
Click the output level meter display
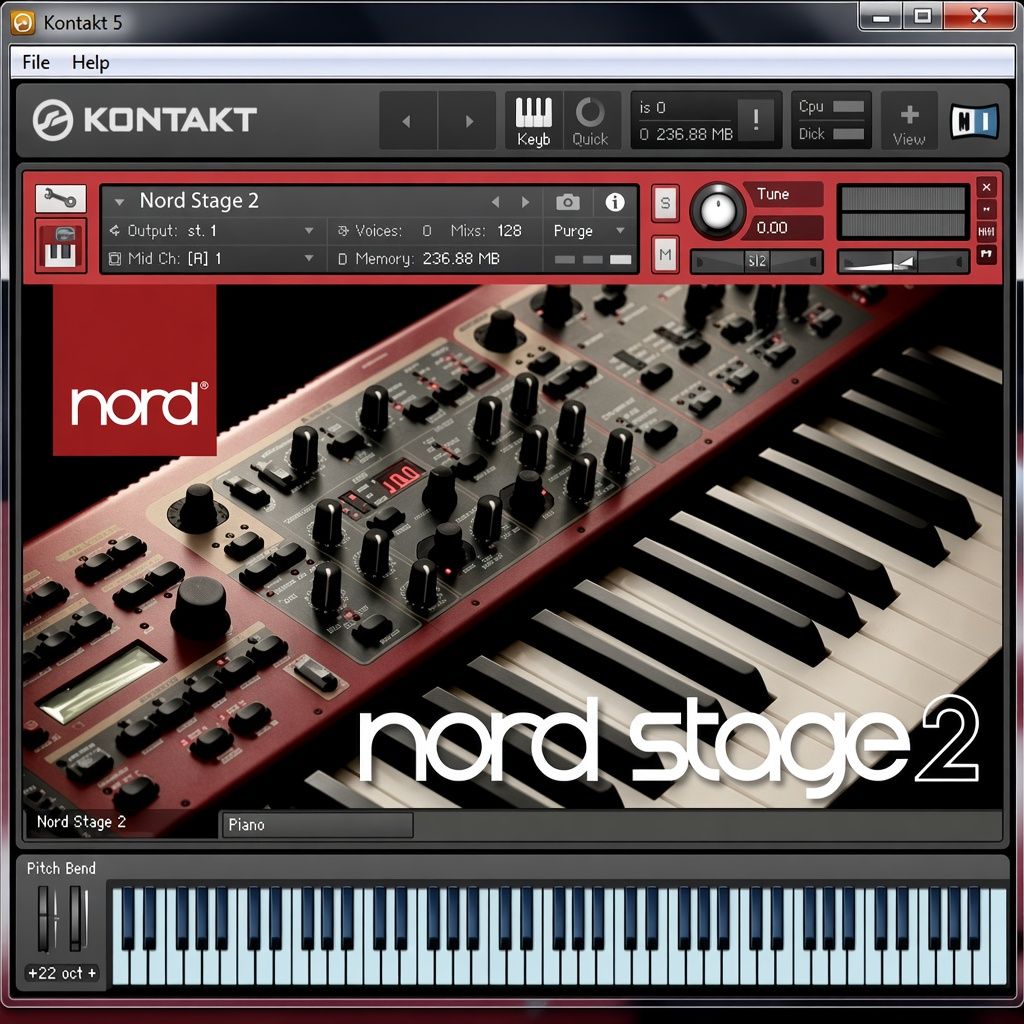pyautogui.click(x=903, y=212)
